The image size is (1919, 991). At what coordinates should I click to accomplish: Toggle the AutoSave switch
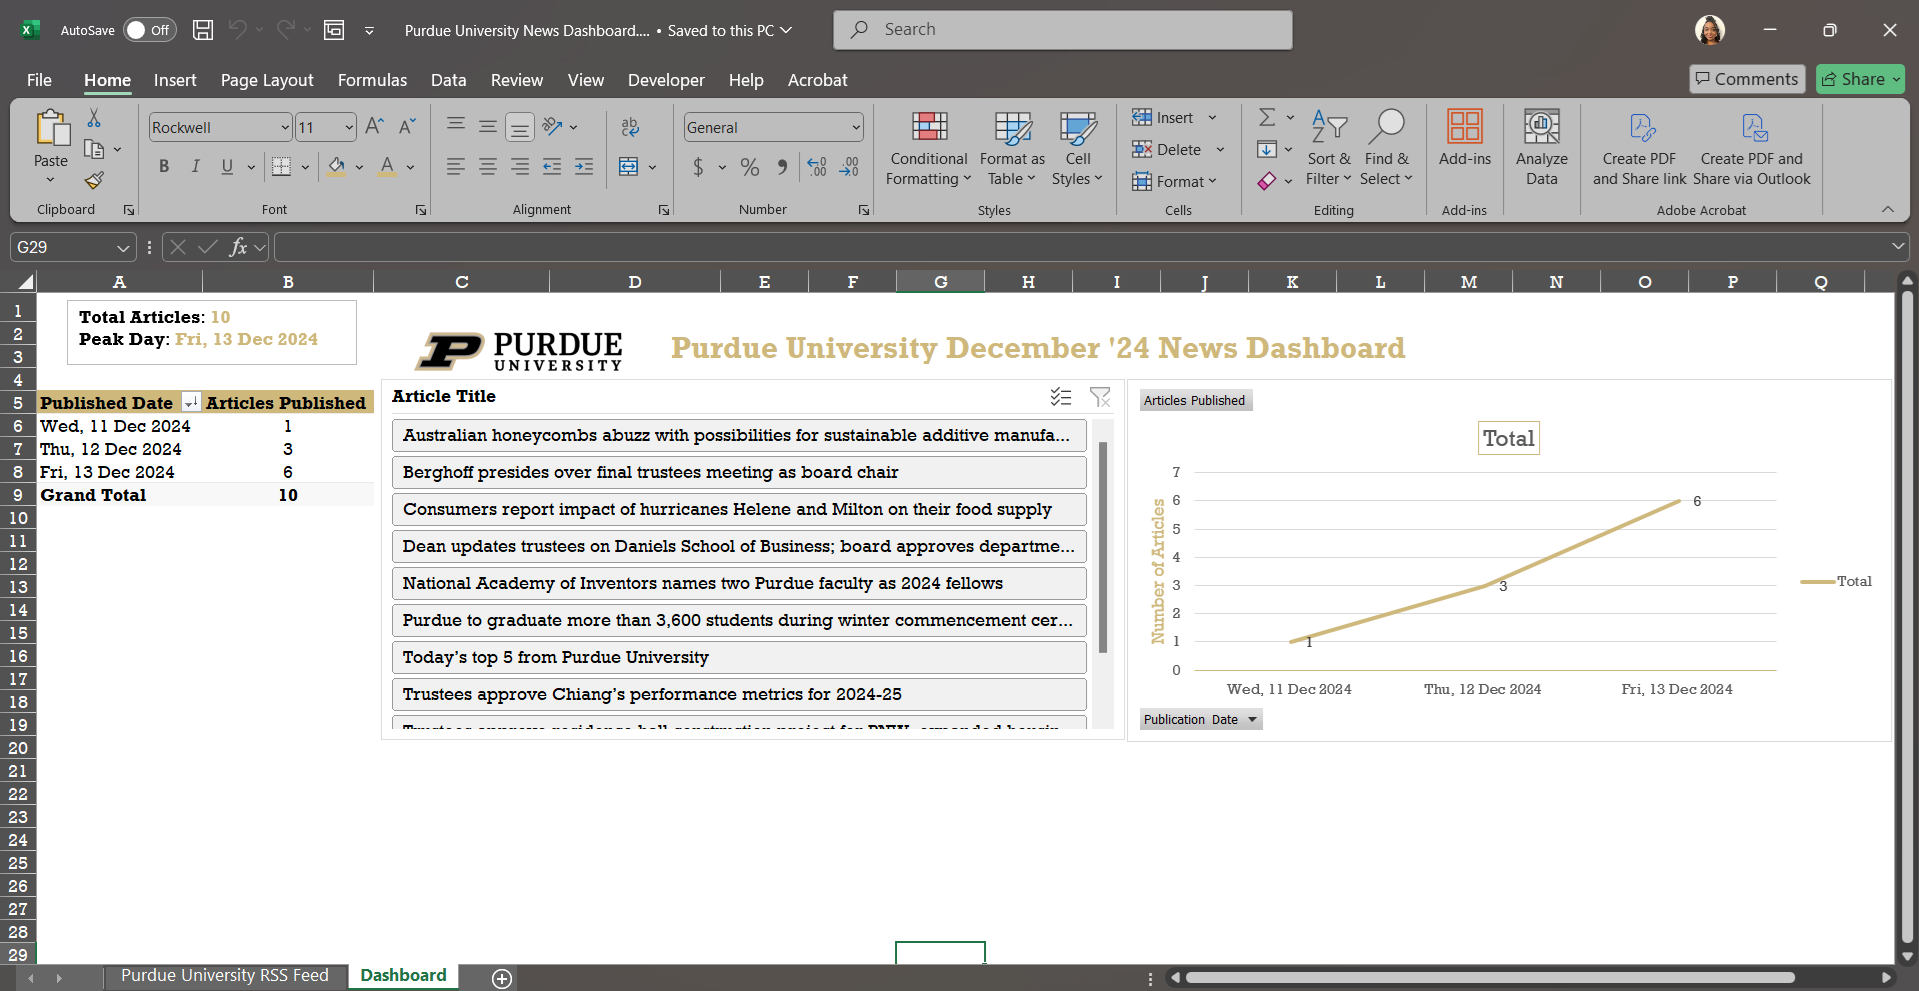149,30
